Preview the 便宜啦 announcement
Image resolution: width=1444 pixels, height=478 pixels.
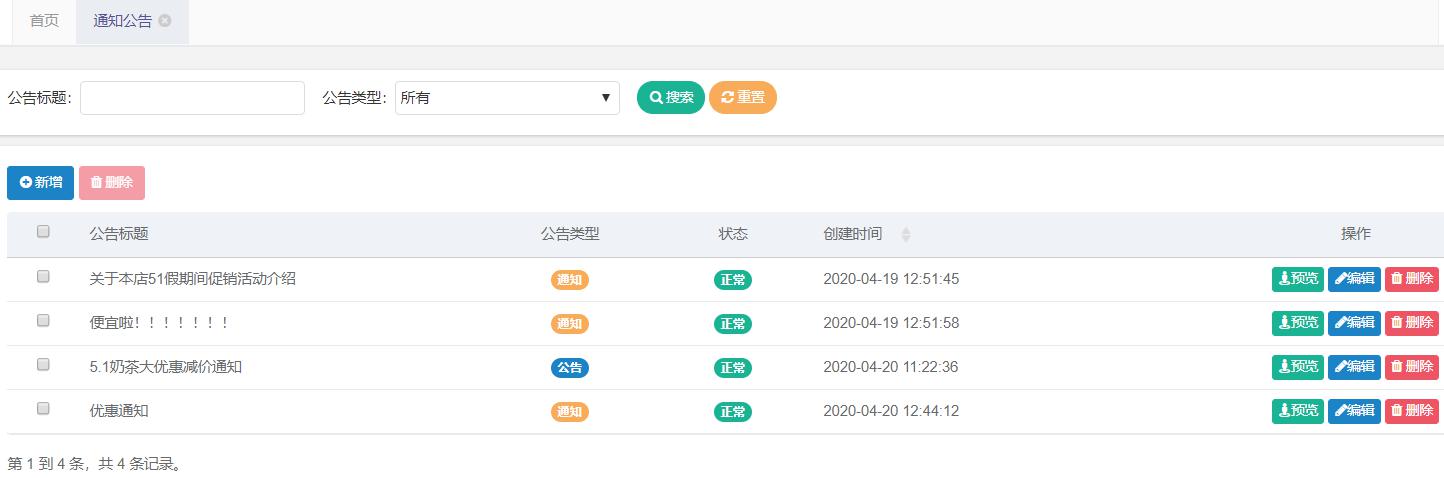1298,323
